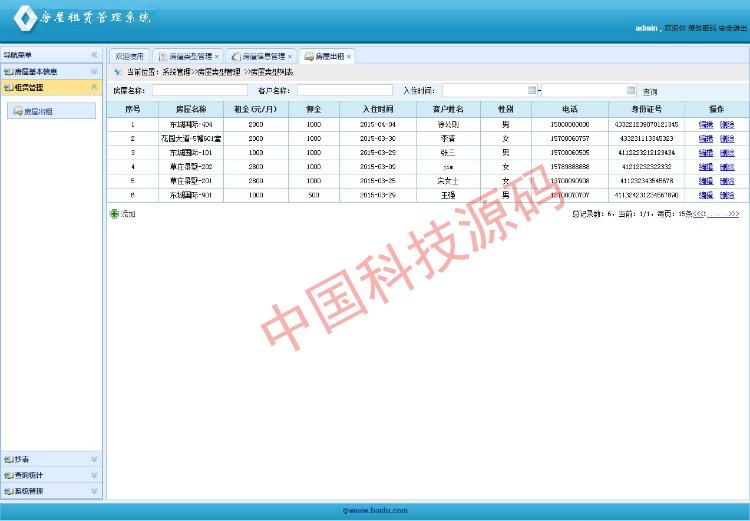Delete row 2 花园大道 record
750x521 pixels.
point(727,139)
